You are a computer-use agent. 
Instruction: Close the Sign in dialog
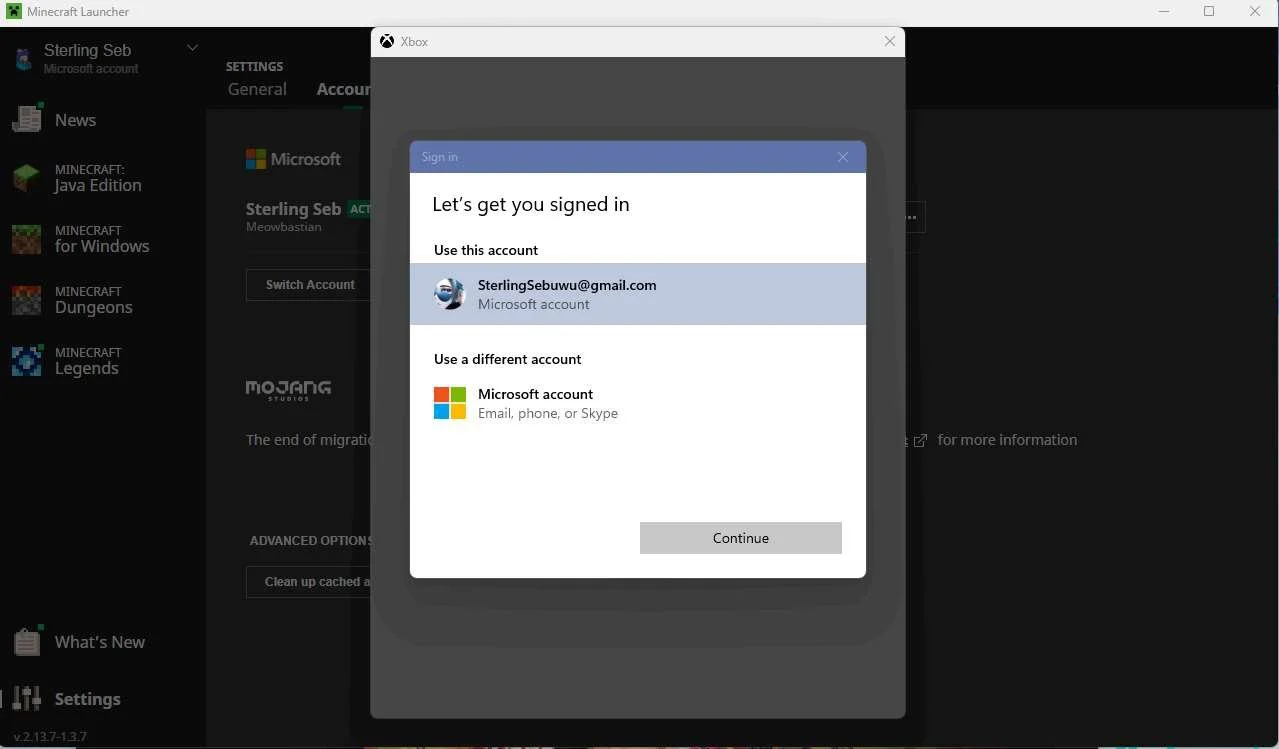(843, 157)
